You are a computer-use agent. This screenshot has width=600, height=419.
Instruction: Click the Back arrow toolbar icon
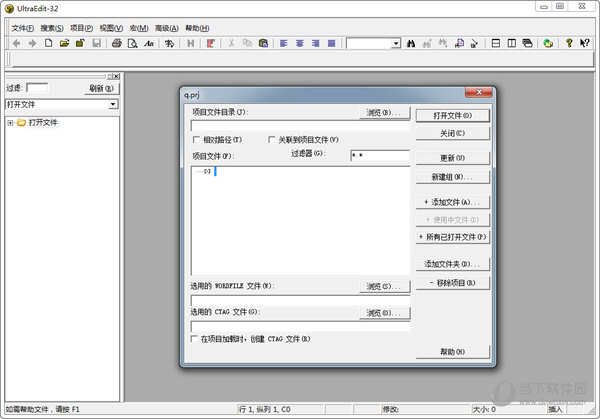coord(16,43)
